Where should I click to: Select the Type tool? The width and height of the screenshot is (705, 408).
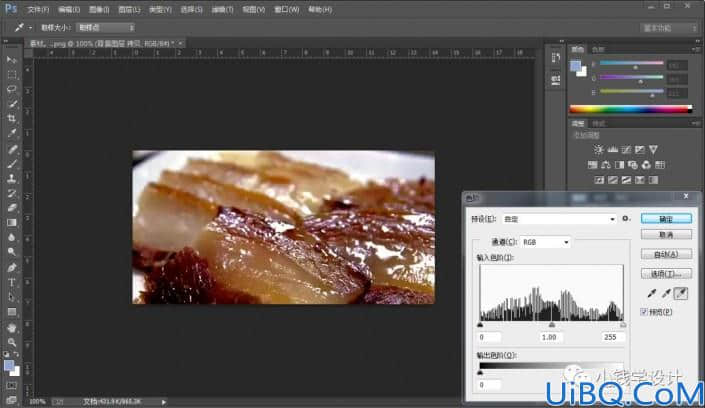coord(12,282)
